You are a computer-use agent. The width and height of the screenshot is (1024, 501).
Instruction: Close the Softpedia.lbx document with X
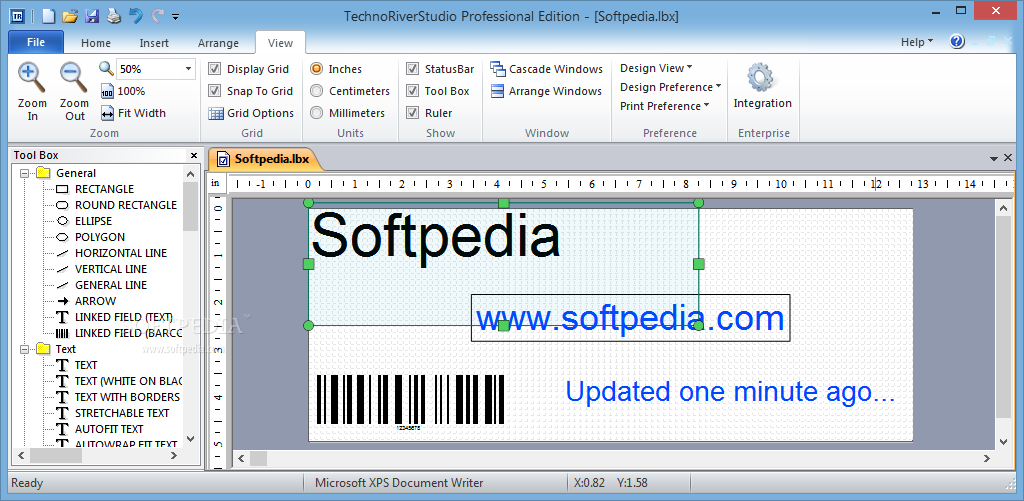coord(1008,158)
